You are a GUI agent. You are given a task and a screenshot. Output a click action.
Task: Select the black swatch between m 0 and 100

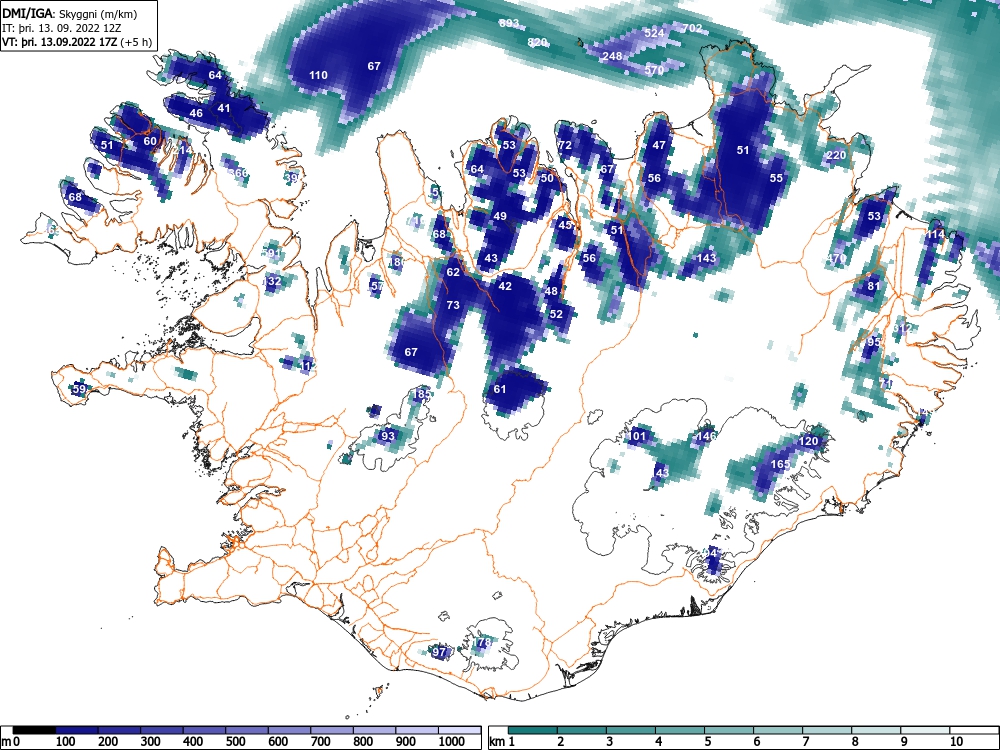tap(34, 730)
